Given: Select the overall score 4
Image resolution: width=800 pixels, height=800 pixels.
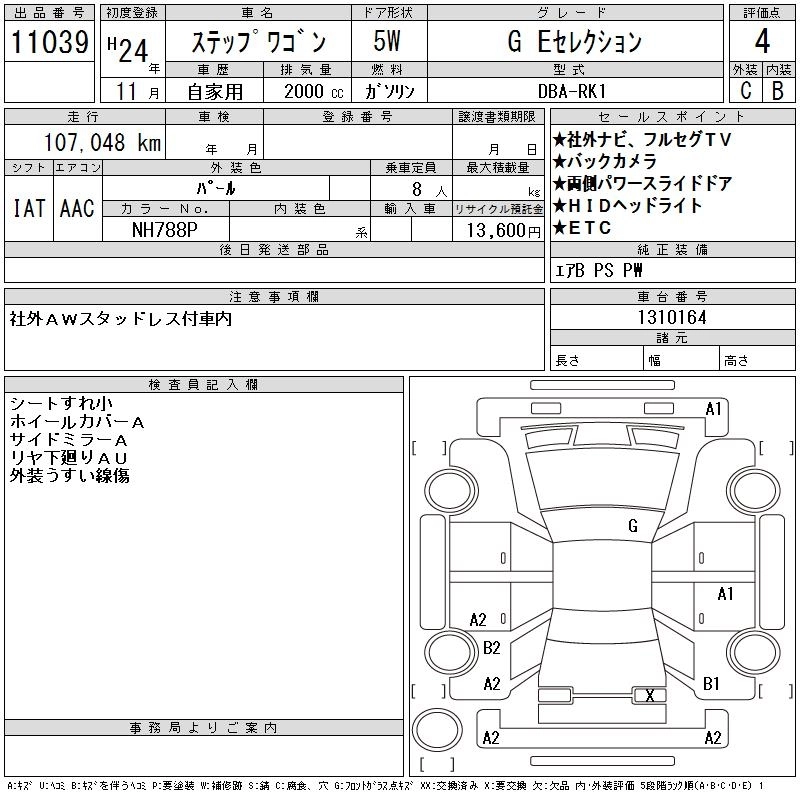Looking at the screenshot, I should tap(762, 41).
